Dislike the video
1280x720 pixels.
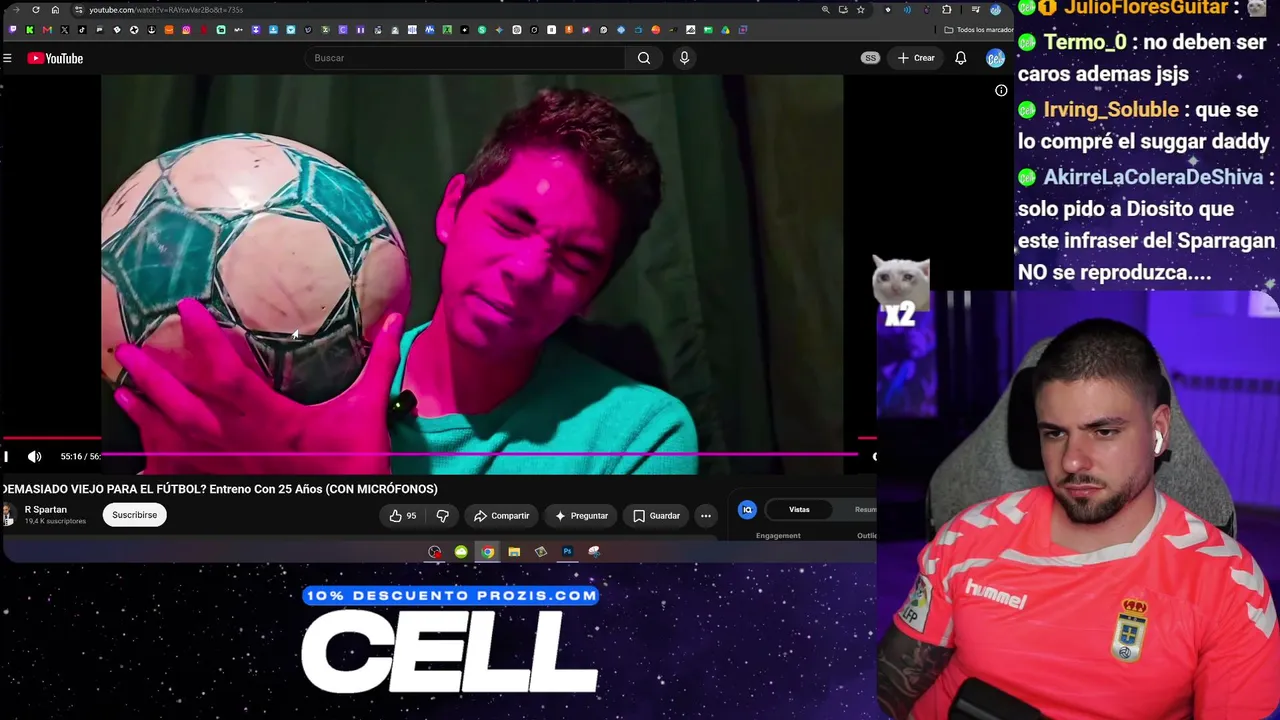[x=442, y=516]
